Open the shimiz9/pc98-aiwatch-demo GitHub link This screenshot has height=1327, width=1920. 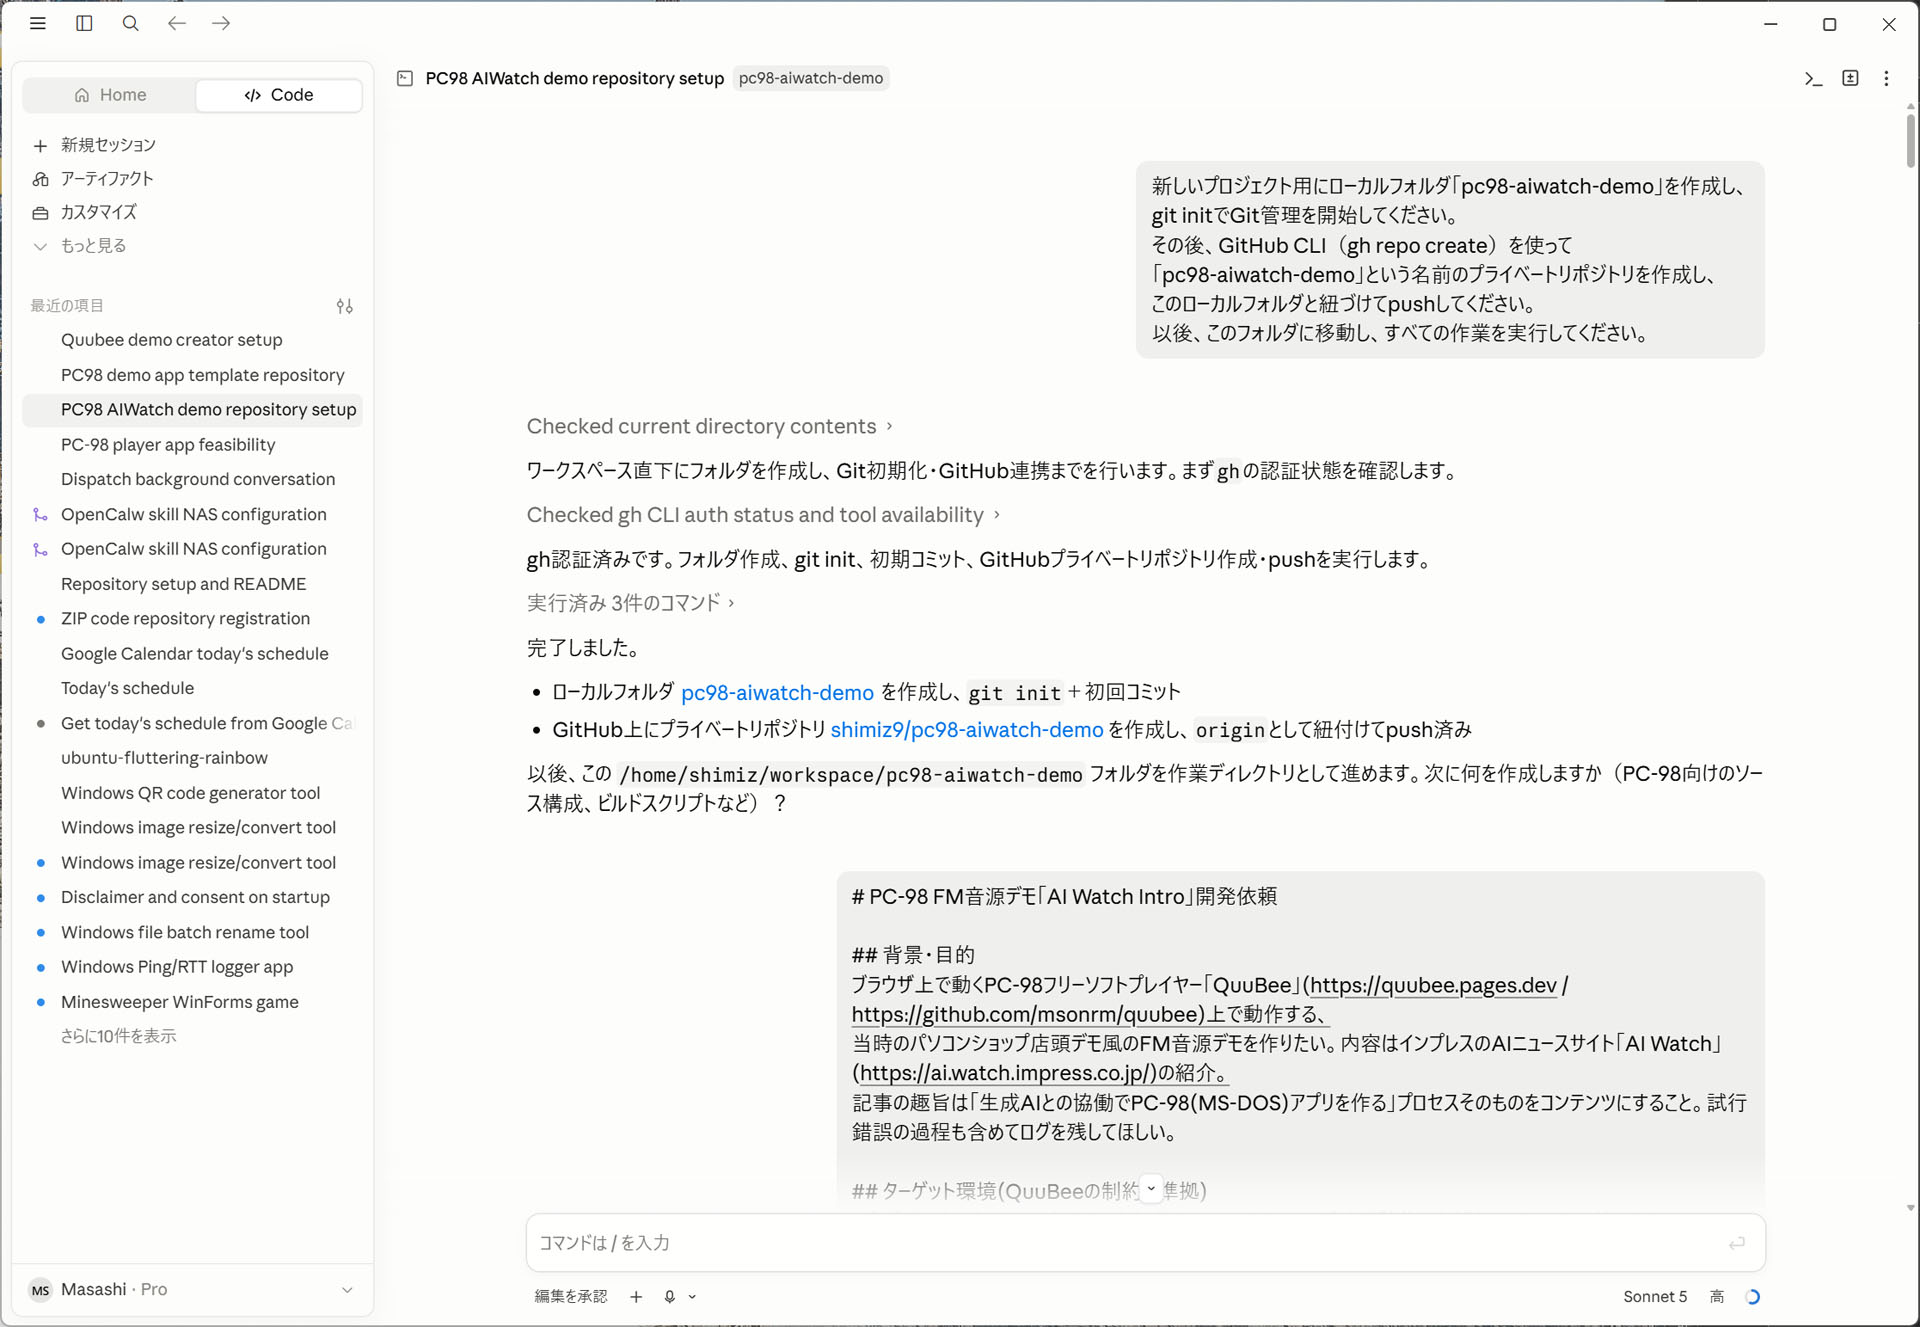(966, 730)
